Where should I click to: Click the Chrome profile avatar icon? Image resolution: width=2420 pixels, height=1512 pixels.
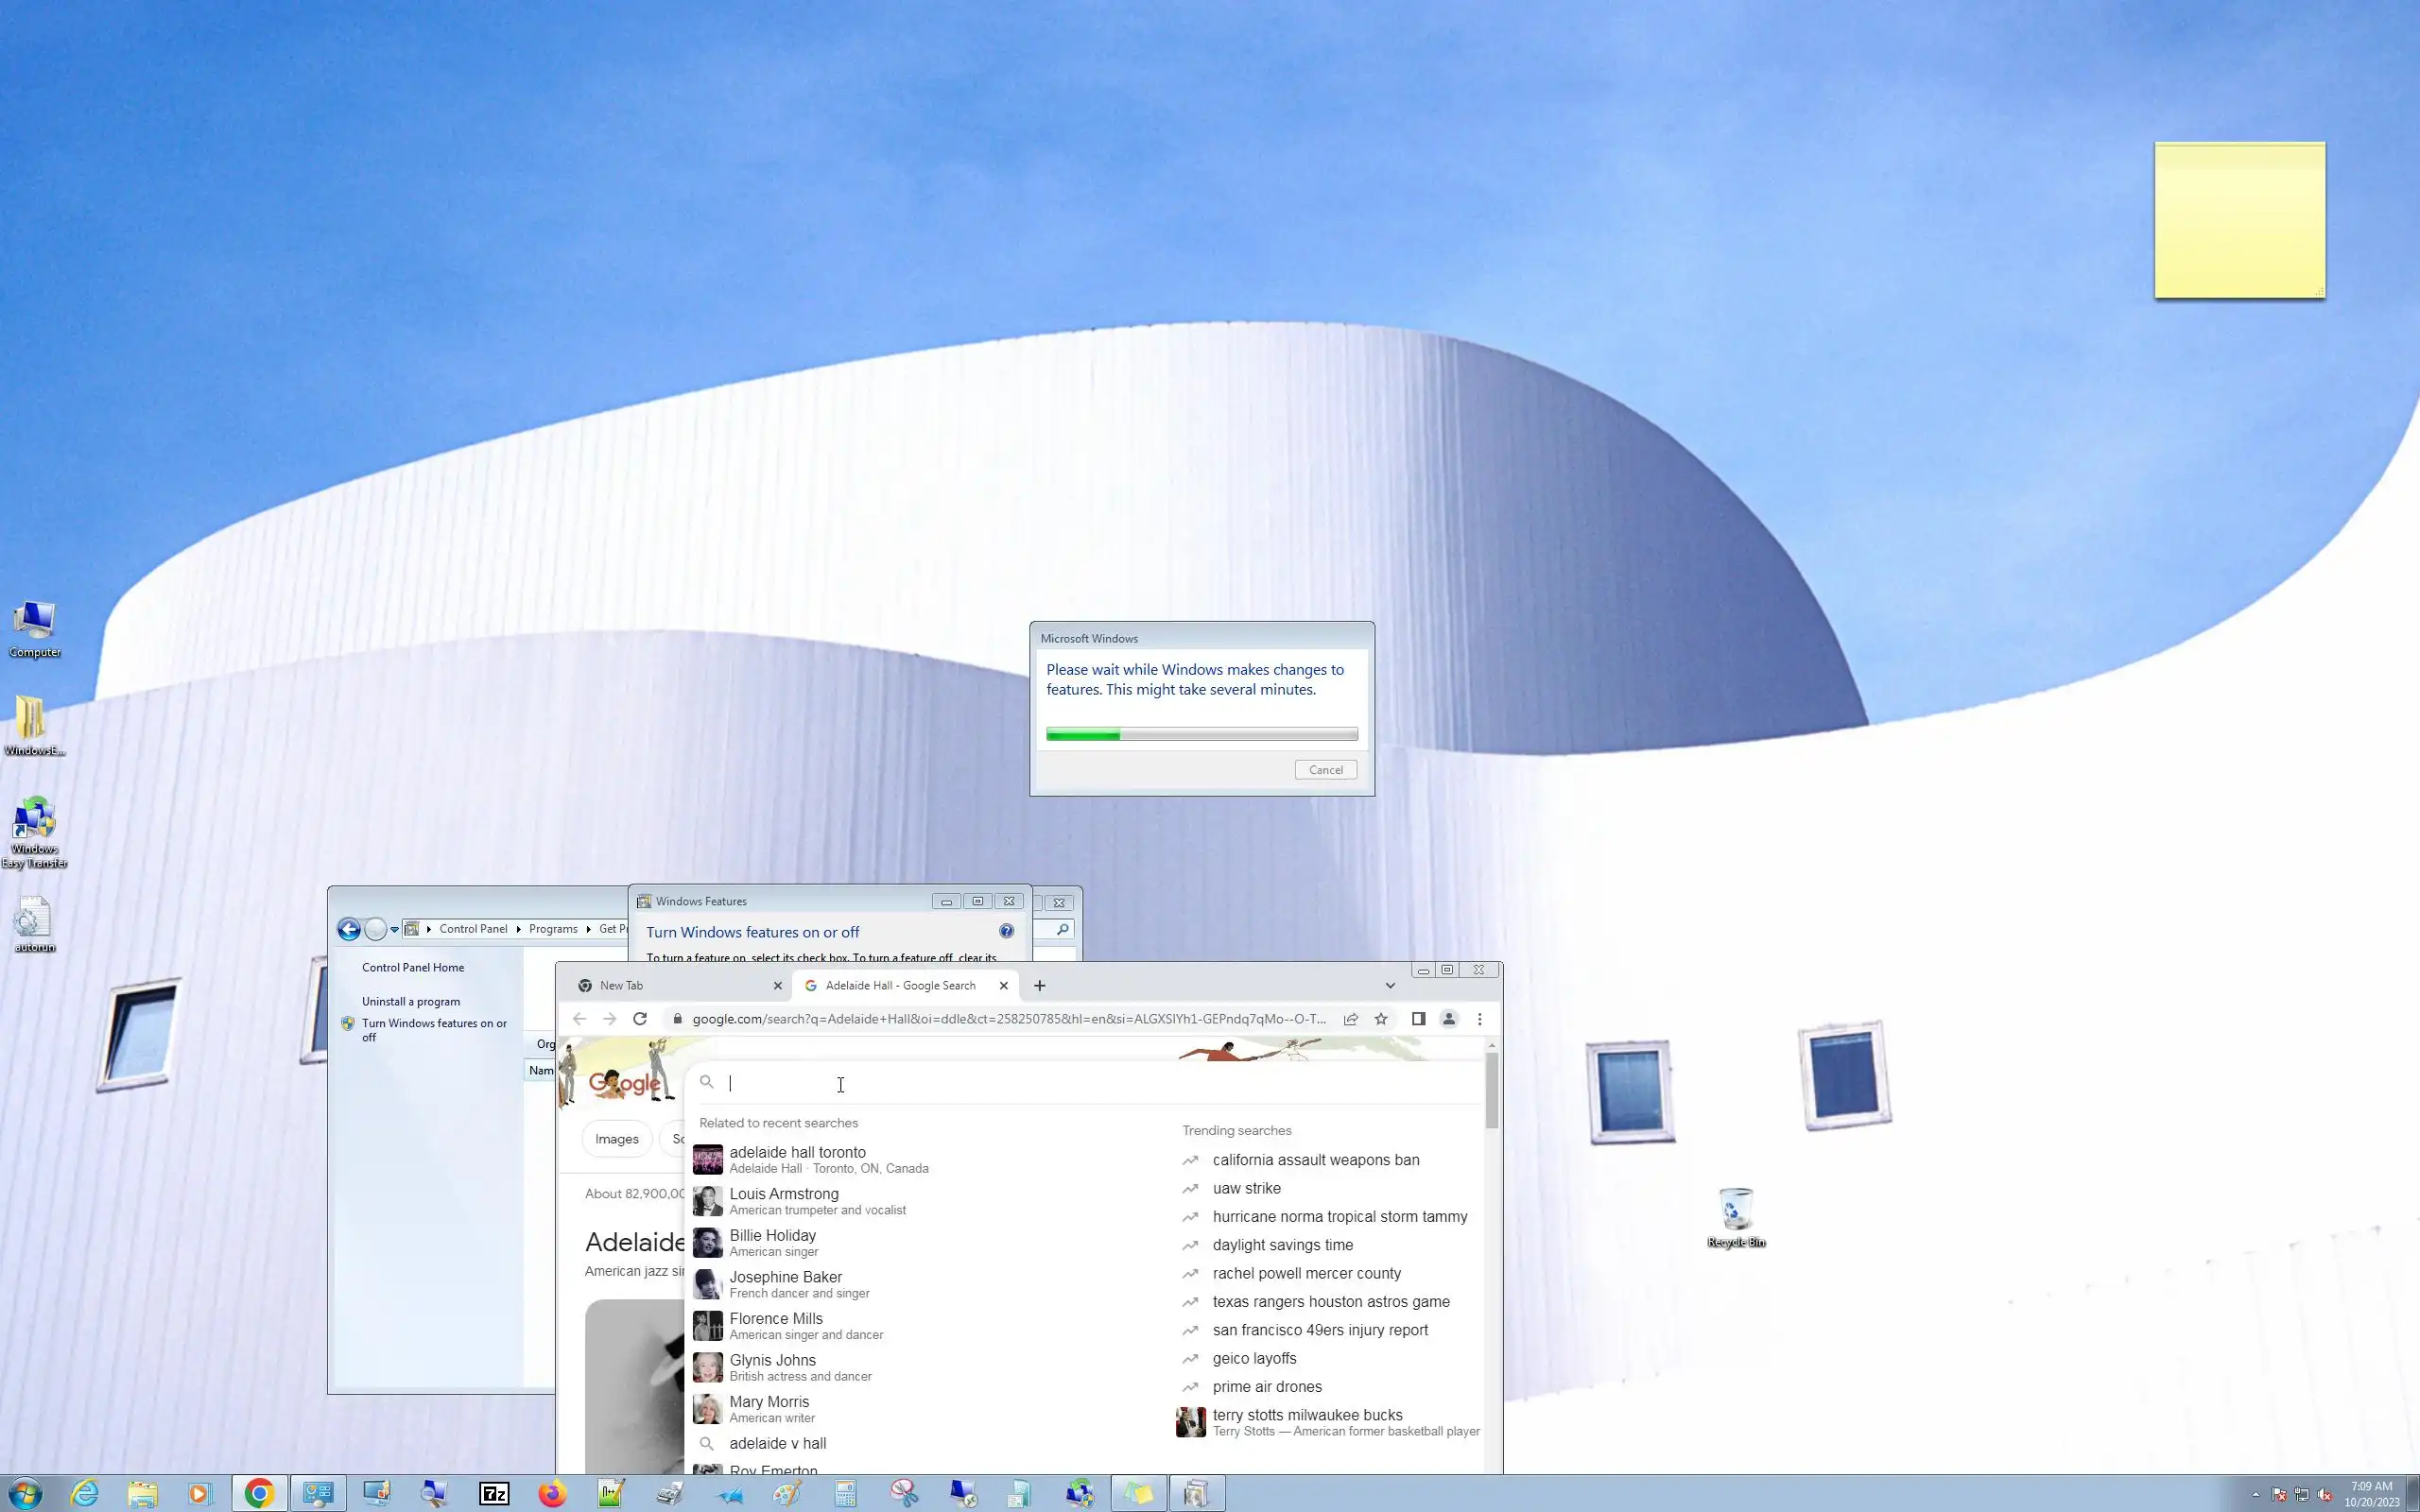1449,1019
